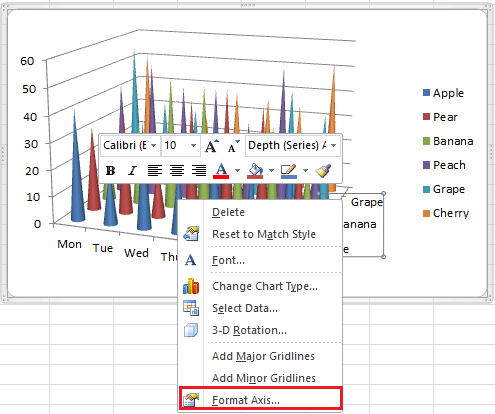Click the Align Text Left icon
Screen dimensions: 495x414
tap(155, 171)
